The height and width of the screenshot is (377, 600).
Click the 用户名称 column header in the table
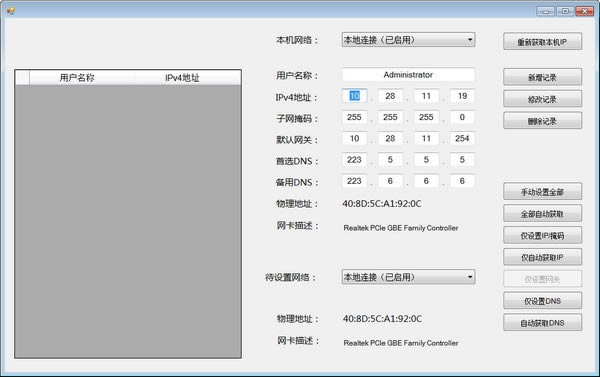(x=82, y=78)
